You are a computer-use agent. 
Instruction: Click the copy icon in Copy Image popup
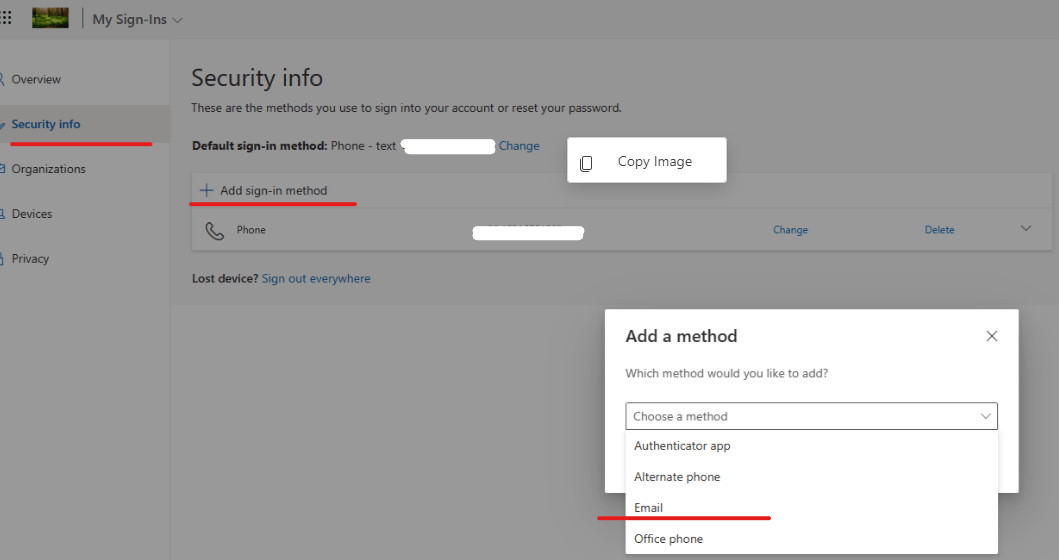[586, 163]
